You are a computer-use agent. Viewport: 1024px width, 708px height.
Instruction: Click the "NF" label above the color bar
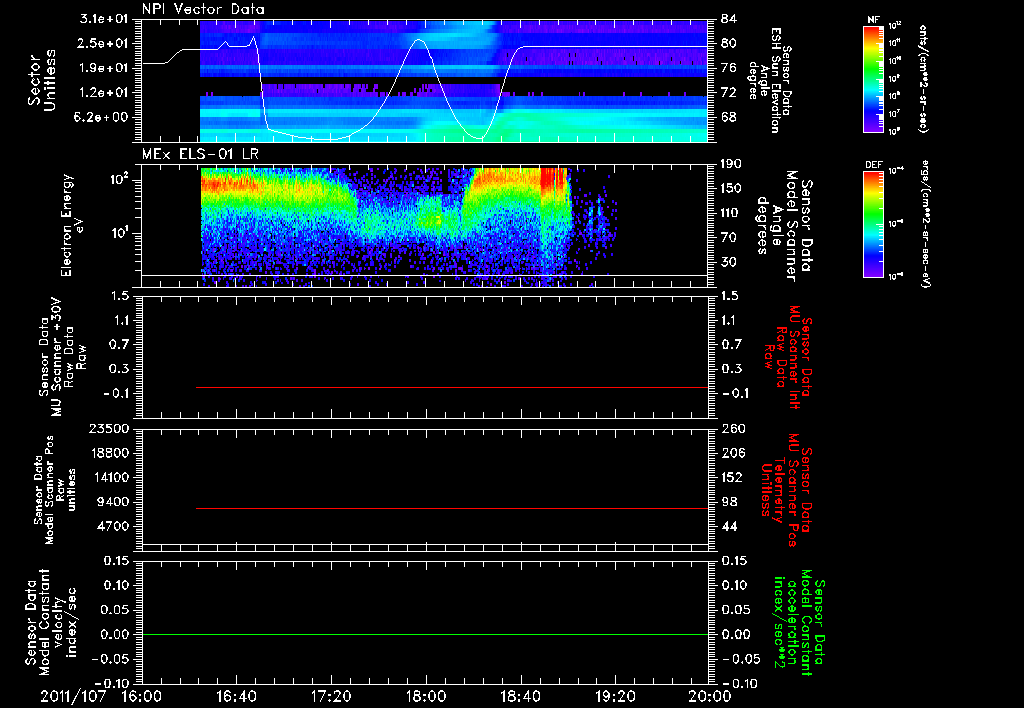click(x=874, y=20)
